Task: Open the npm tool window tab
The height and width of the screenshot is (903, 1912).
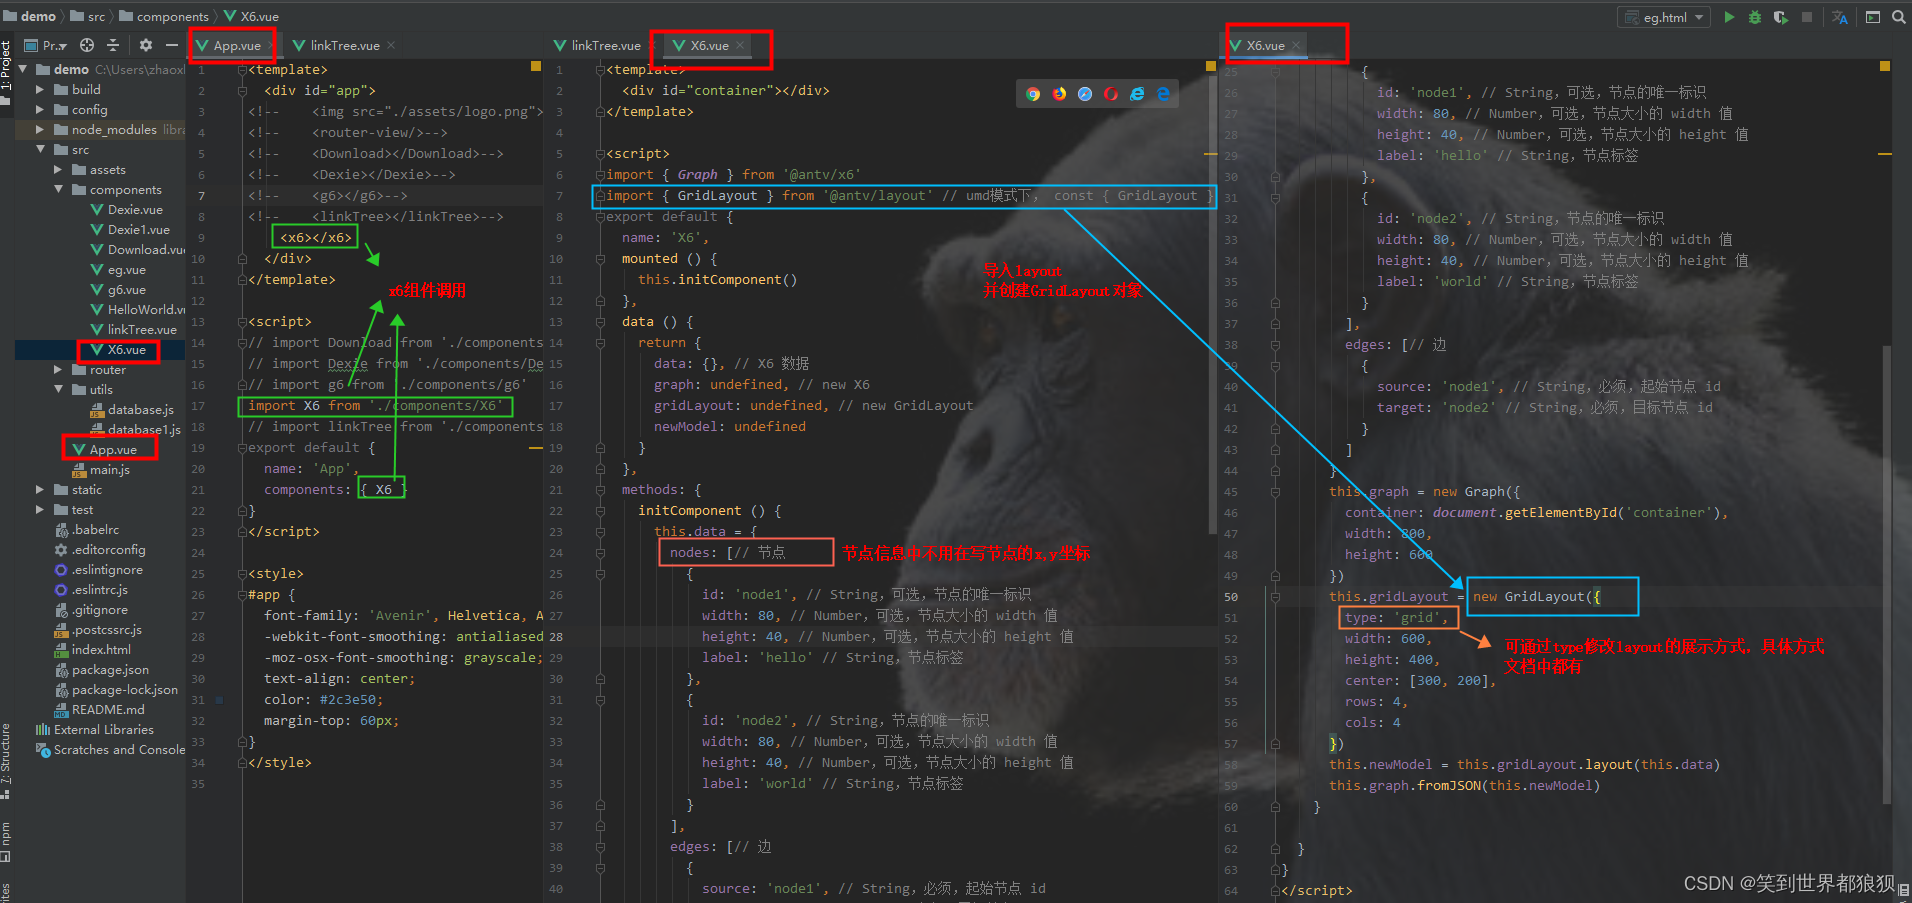Action: pos(6,840)
